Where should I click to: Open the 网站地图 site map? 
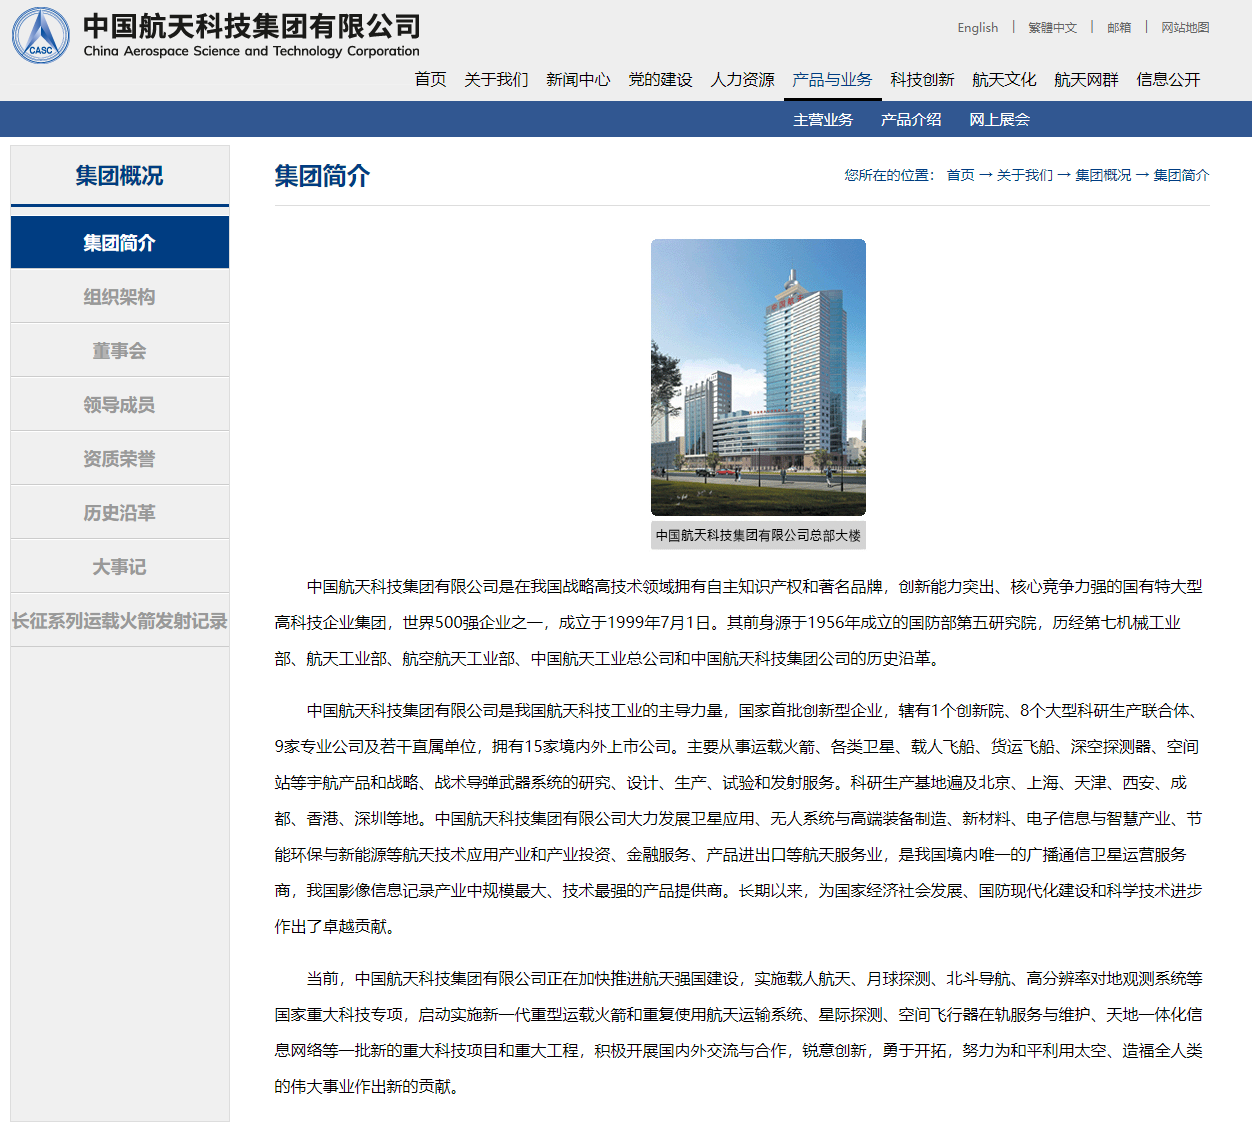coord(1184,27)
